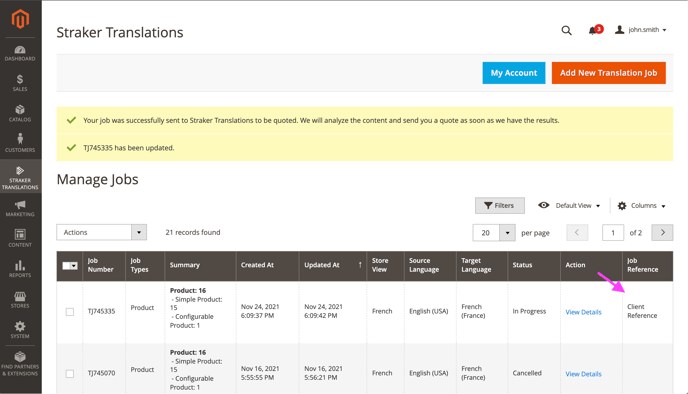Expand the Default View dropdown
The height and width of the screenshot is (394, 688).
click(569, 205)
